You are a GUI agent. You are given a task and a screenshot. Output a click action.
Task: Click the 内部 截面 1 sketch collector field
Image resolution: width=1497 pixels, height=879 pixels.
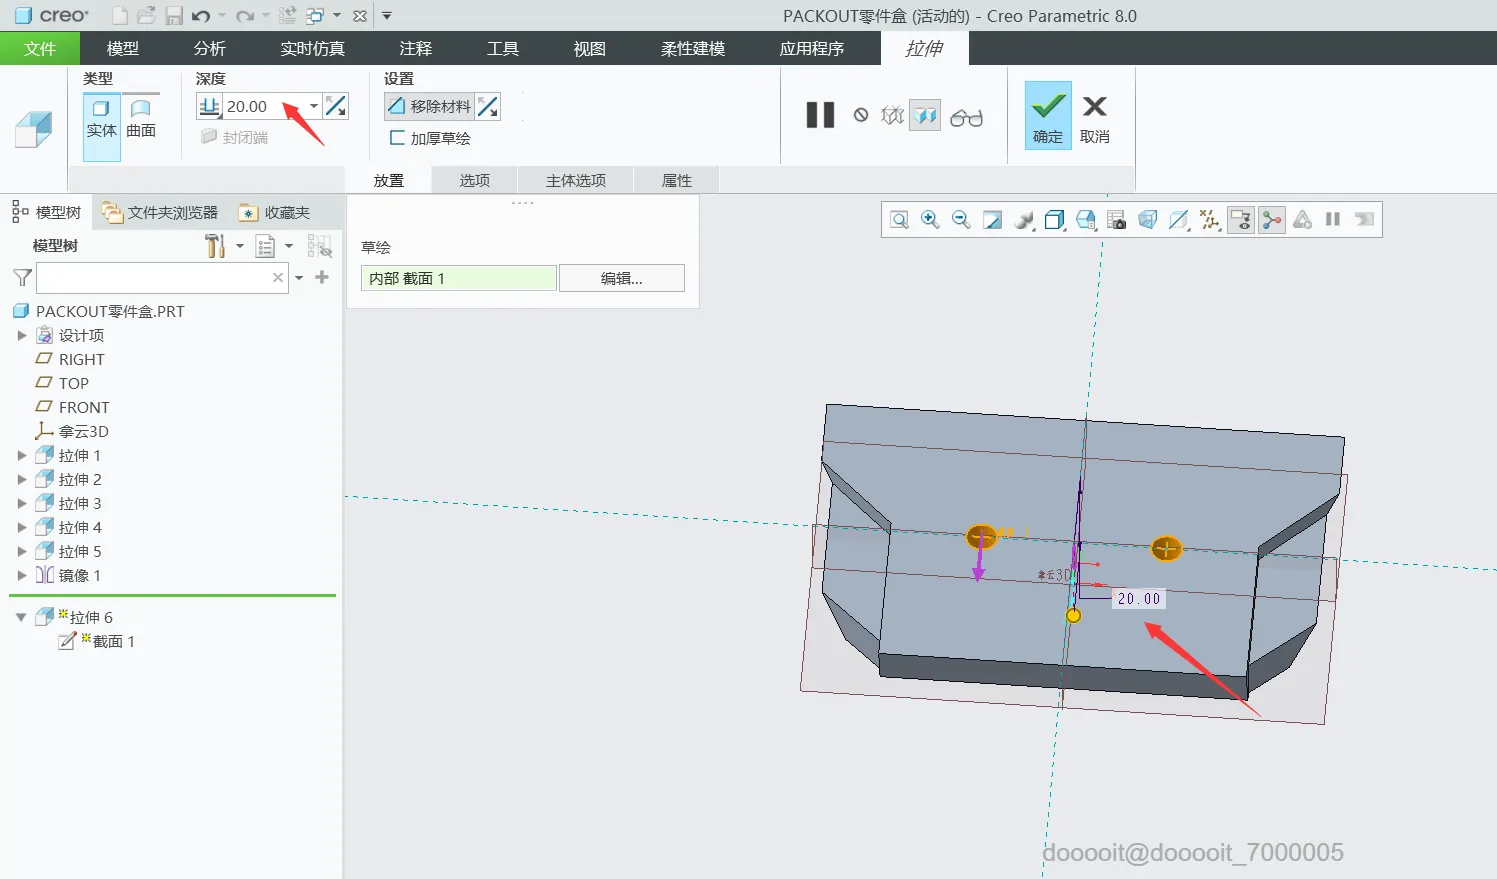point(458,278)
